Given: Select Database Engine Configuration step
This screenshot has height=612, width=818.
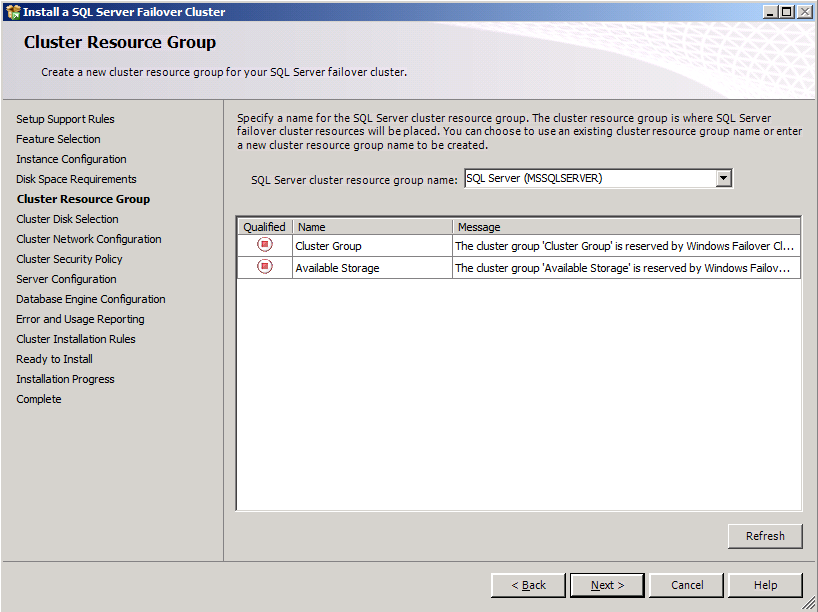Looking at the screenshot, I should 91,299.
